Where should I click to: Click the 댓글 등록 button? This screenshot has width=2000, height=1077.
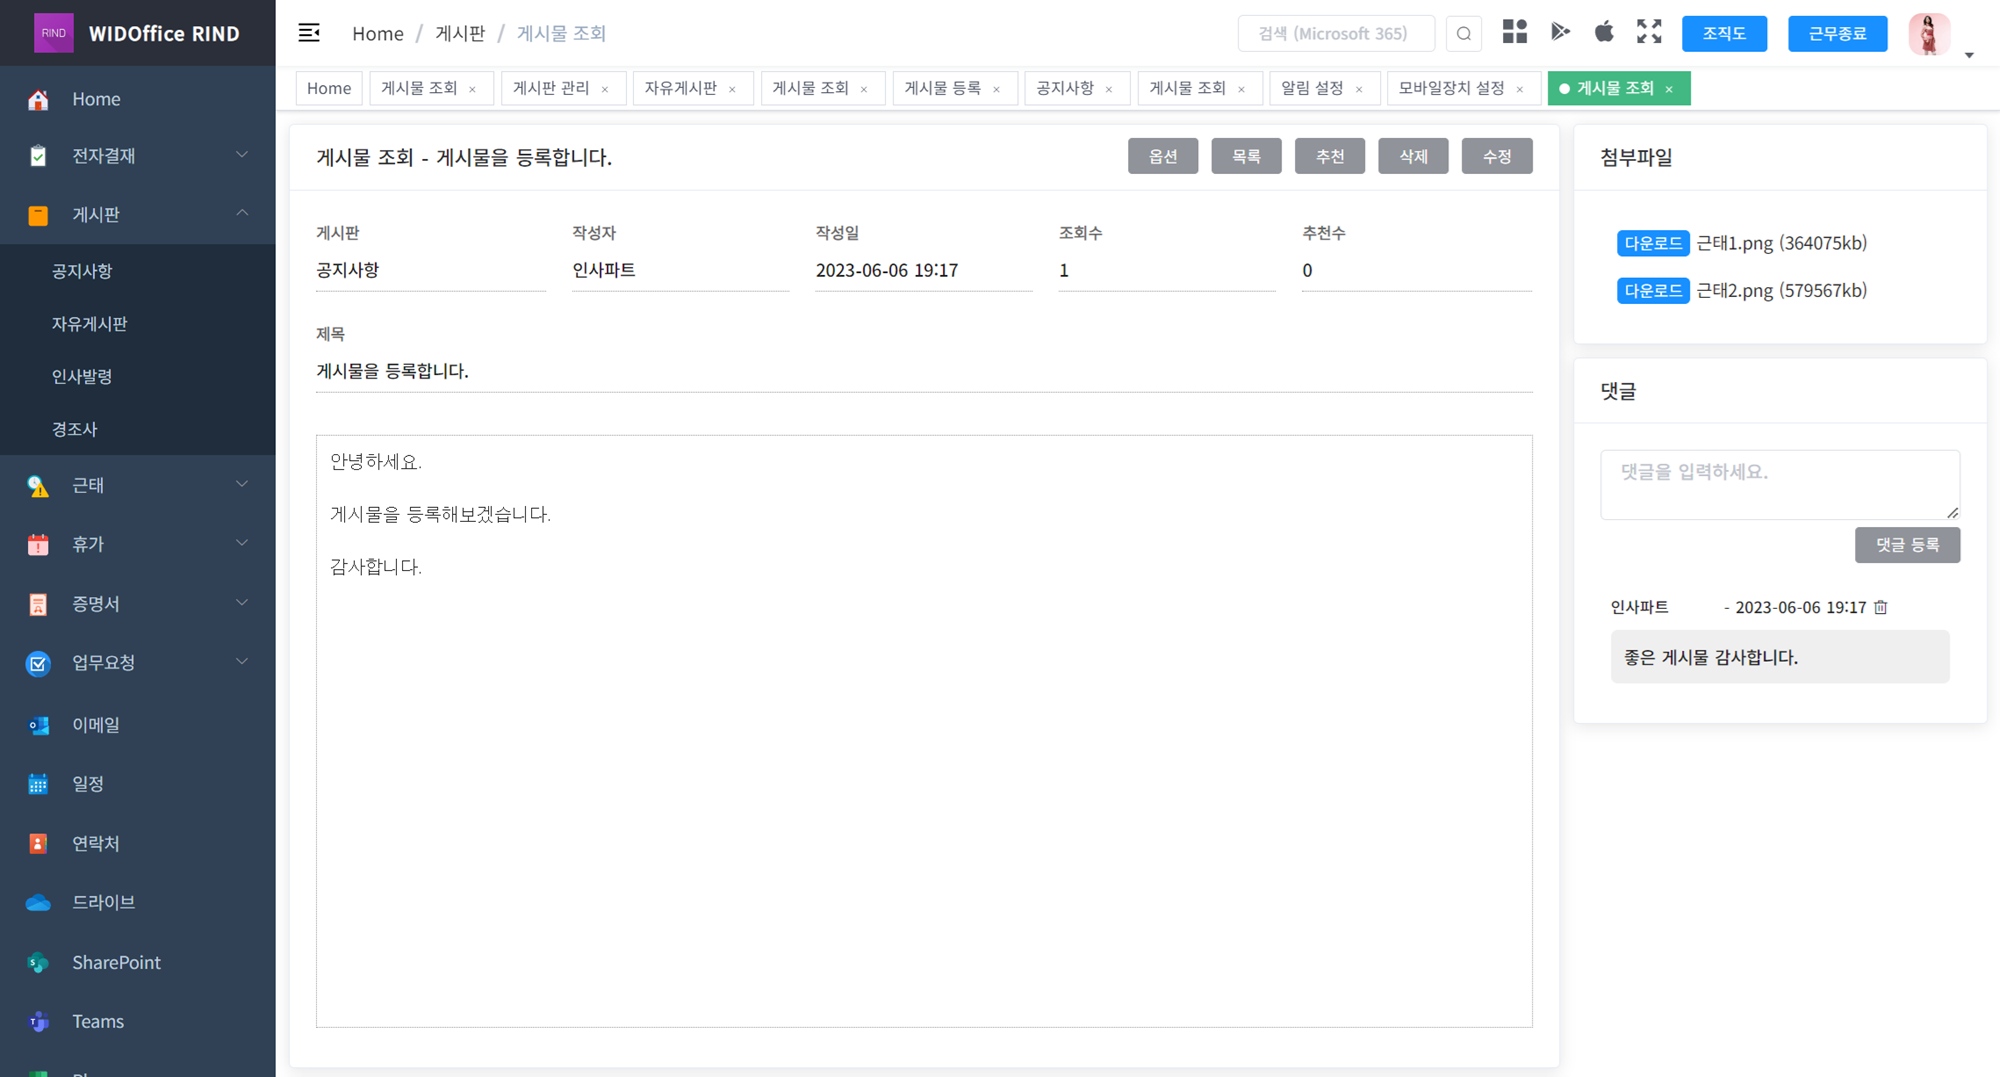(x=1907, y=545)
